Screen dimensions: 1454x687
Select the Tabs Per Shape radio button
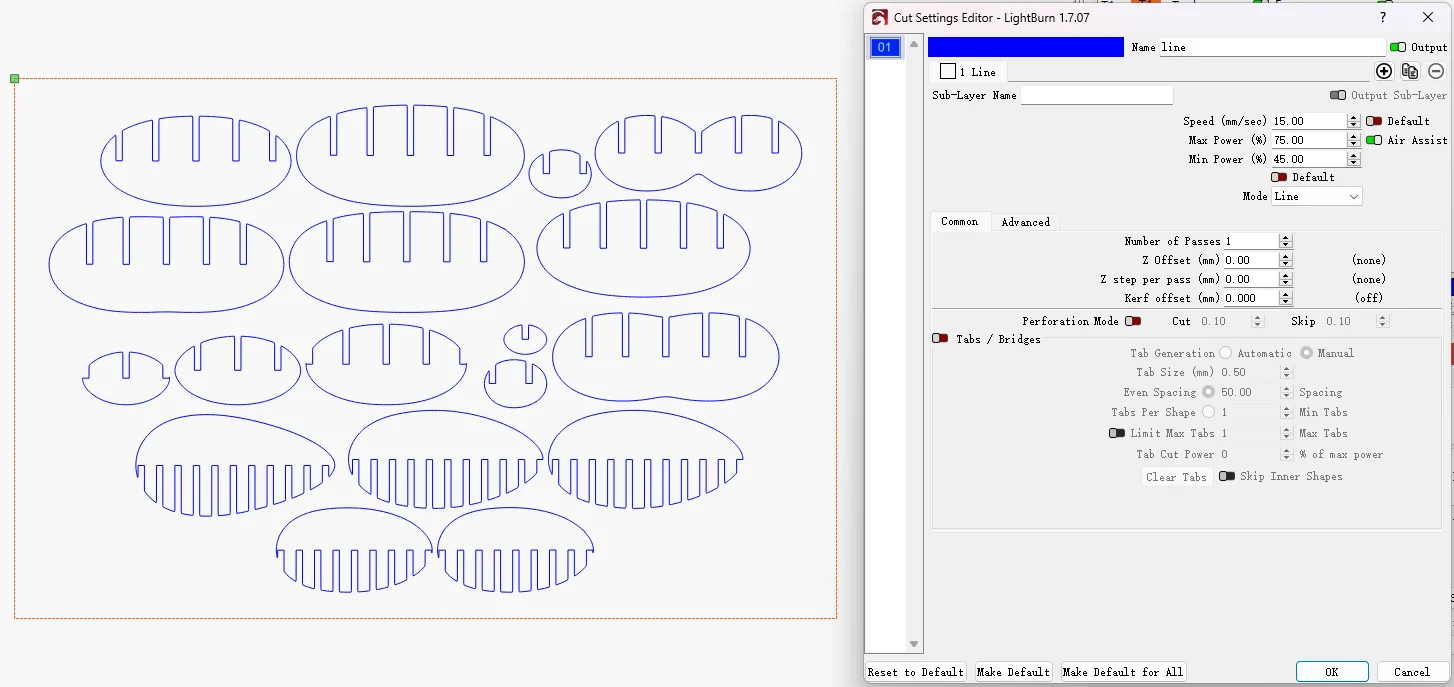point(1208,412)
